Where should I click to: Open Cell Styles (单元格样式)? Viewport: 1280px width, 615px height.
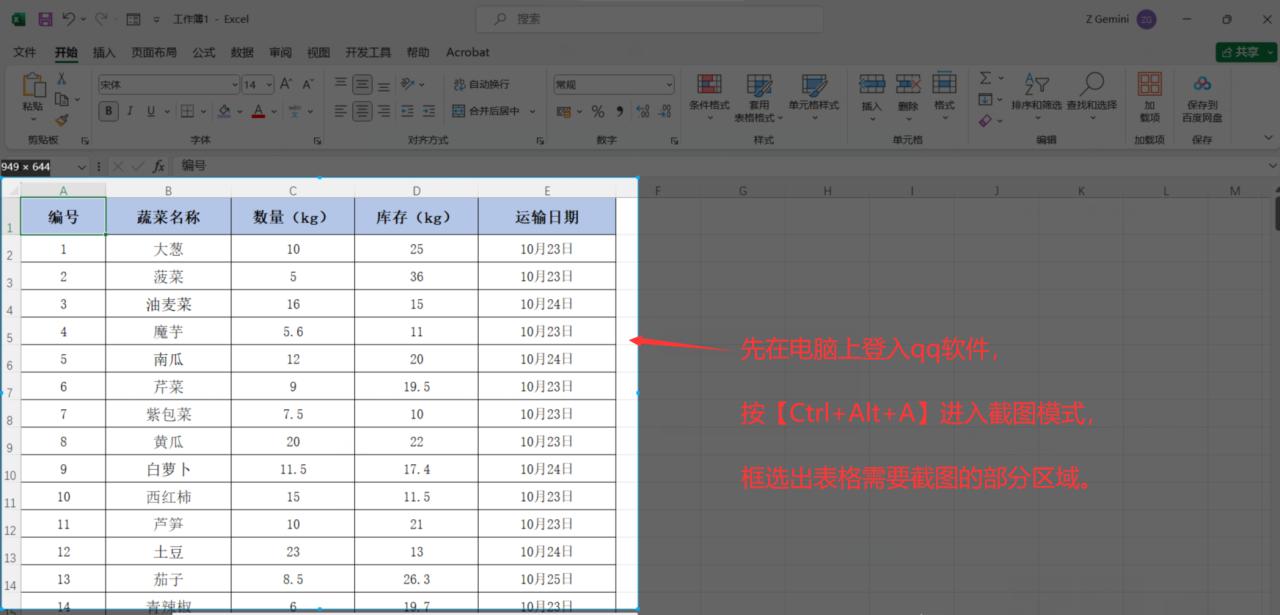pyautogui.click(x=813, y=96)
